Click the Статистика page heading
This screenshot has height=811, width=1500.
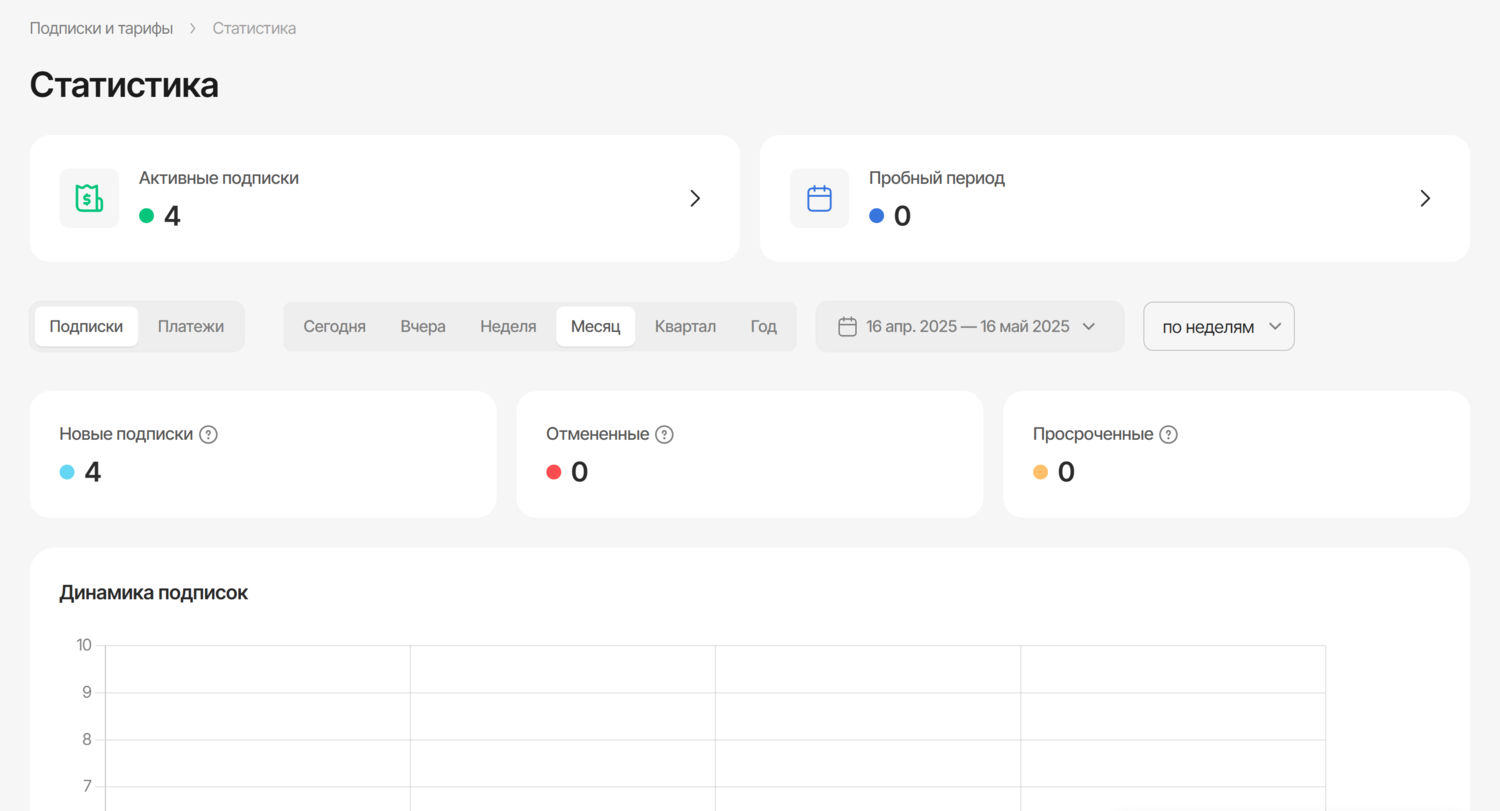point(124,85)
